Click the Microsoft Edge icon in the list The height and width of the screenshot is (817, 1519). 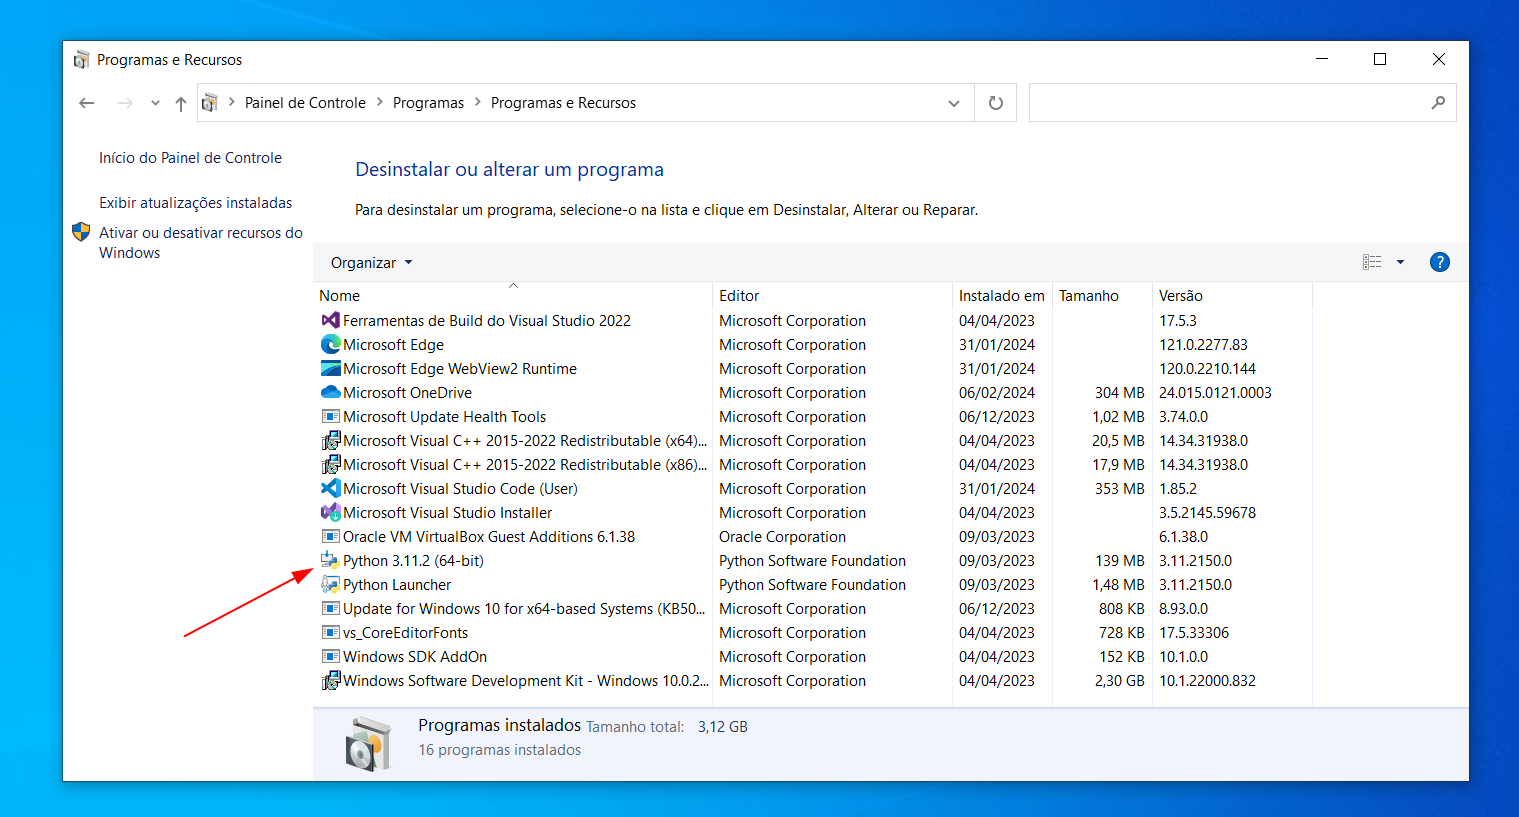pyautogui.click(x=331, y=344)
